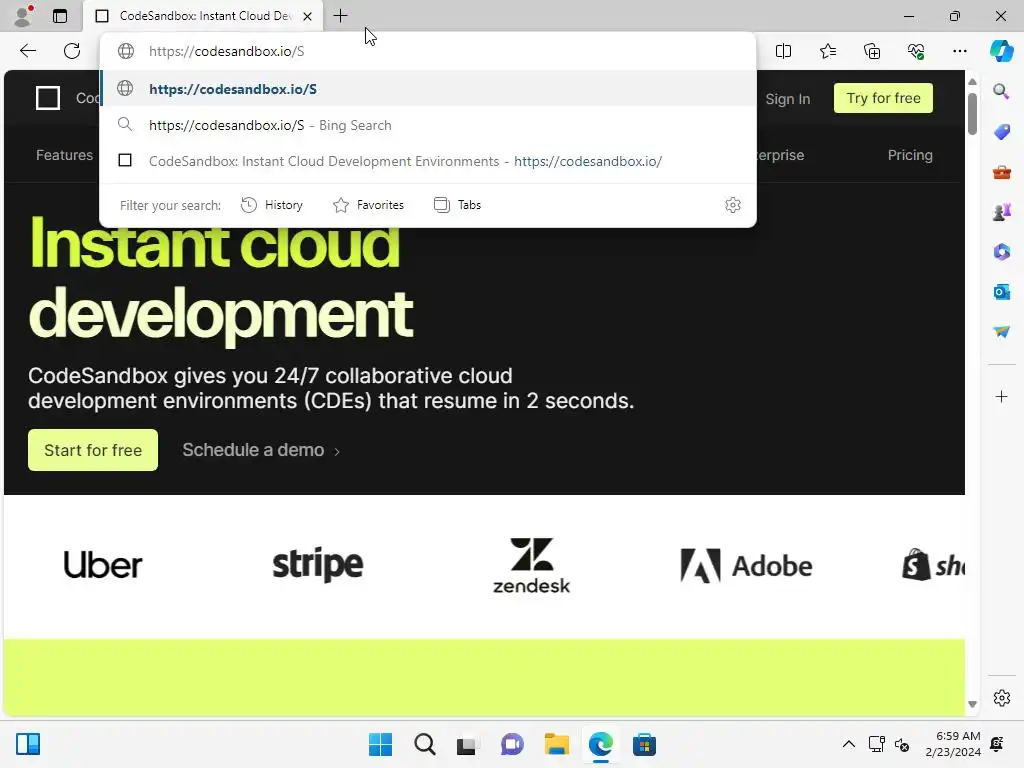Choose the Bing Search suggestion

pos(428,125)
